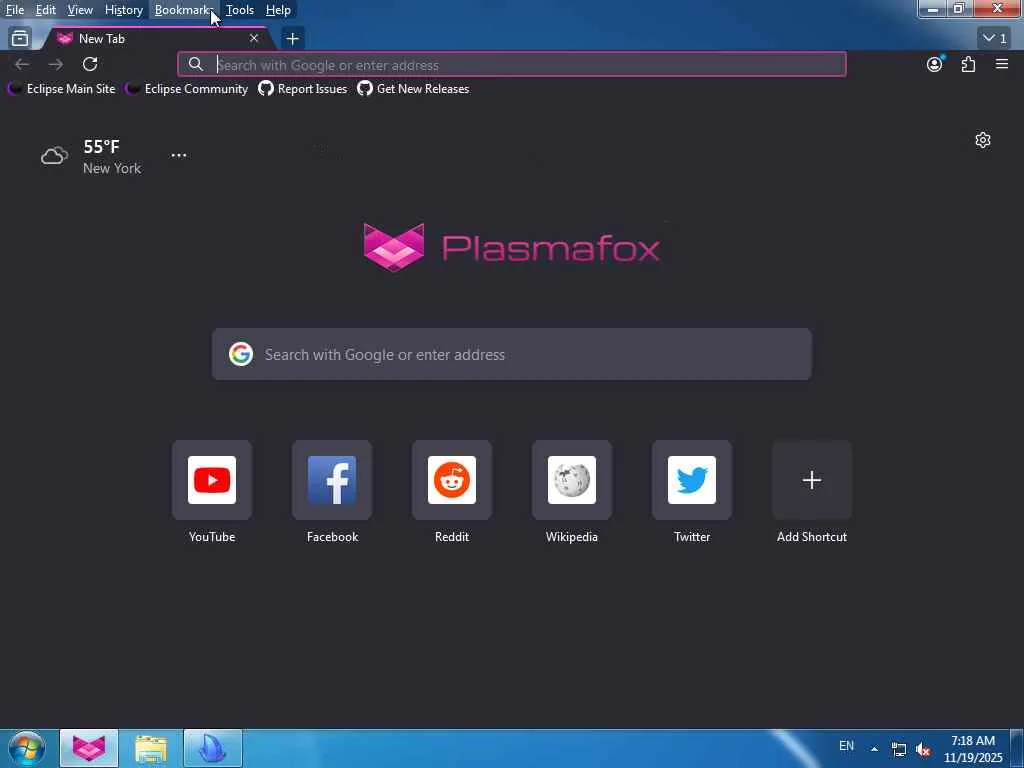This screenshot has height=768, width=1024.
Task: Click the magnifier icon in address bar
Action: tap(195, 64)
